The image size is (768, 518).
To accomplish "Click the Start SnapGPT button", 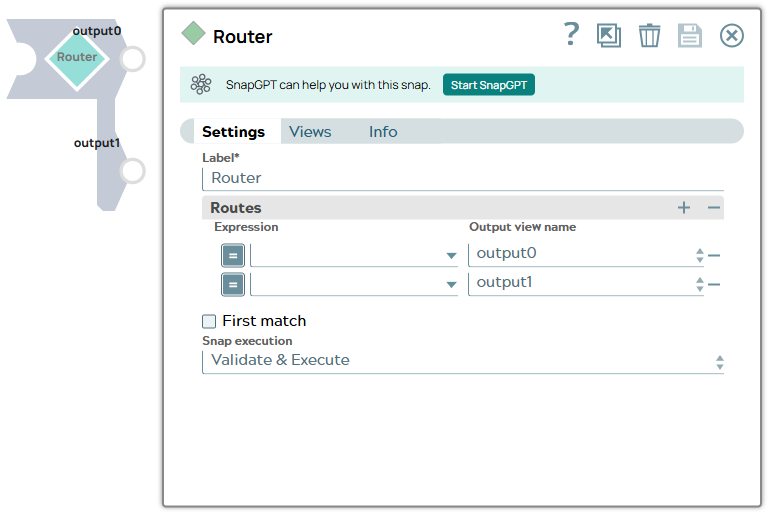I will [x=489, y=85].
